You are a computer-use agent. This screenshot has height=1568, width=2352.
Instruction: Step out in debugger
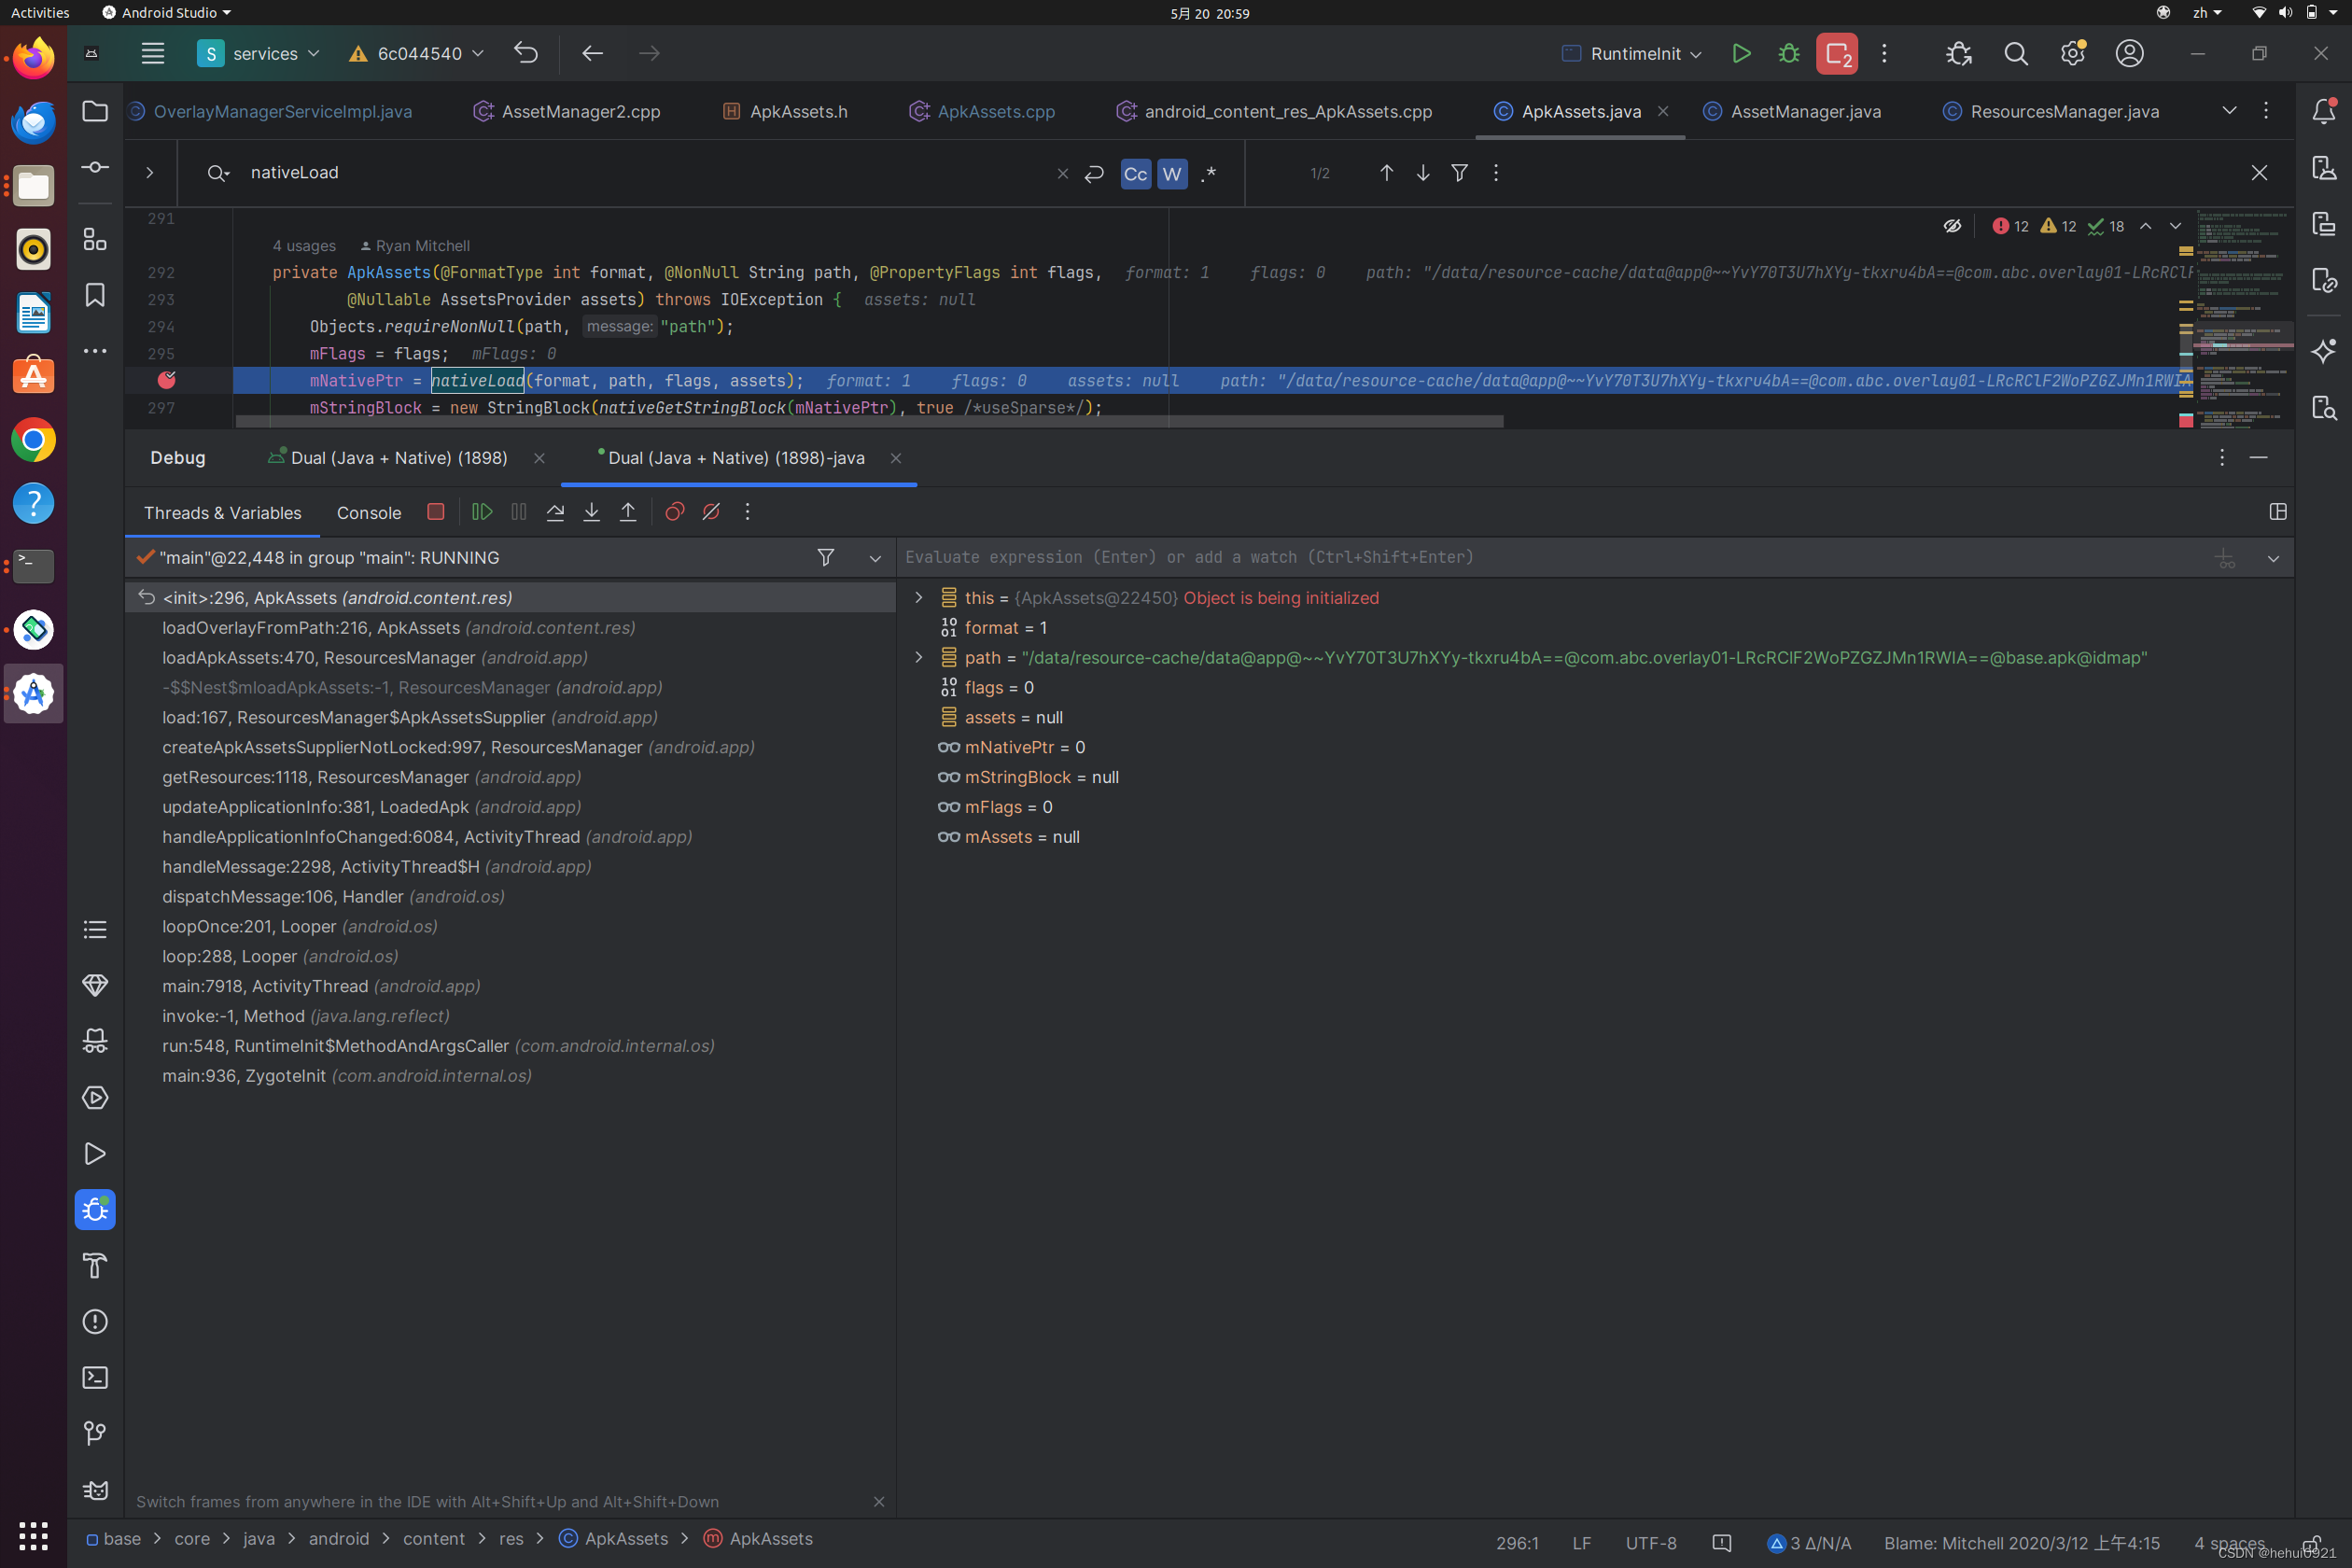(628, 512)
